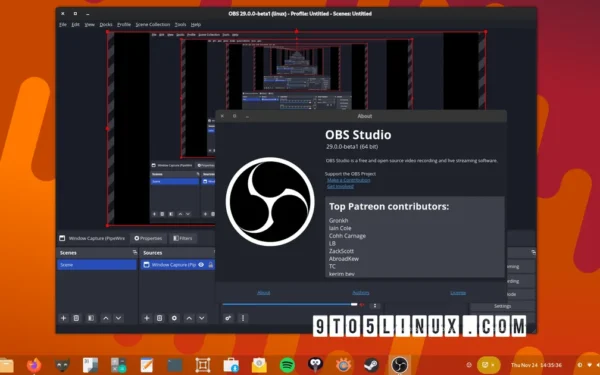This screenshot has height=375, width=600.
Task: Open the clock showing Thu Nov 24
Action: tap(536, 365)
